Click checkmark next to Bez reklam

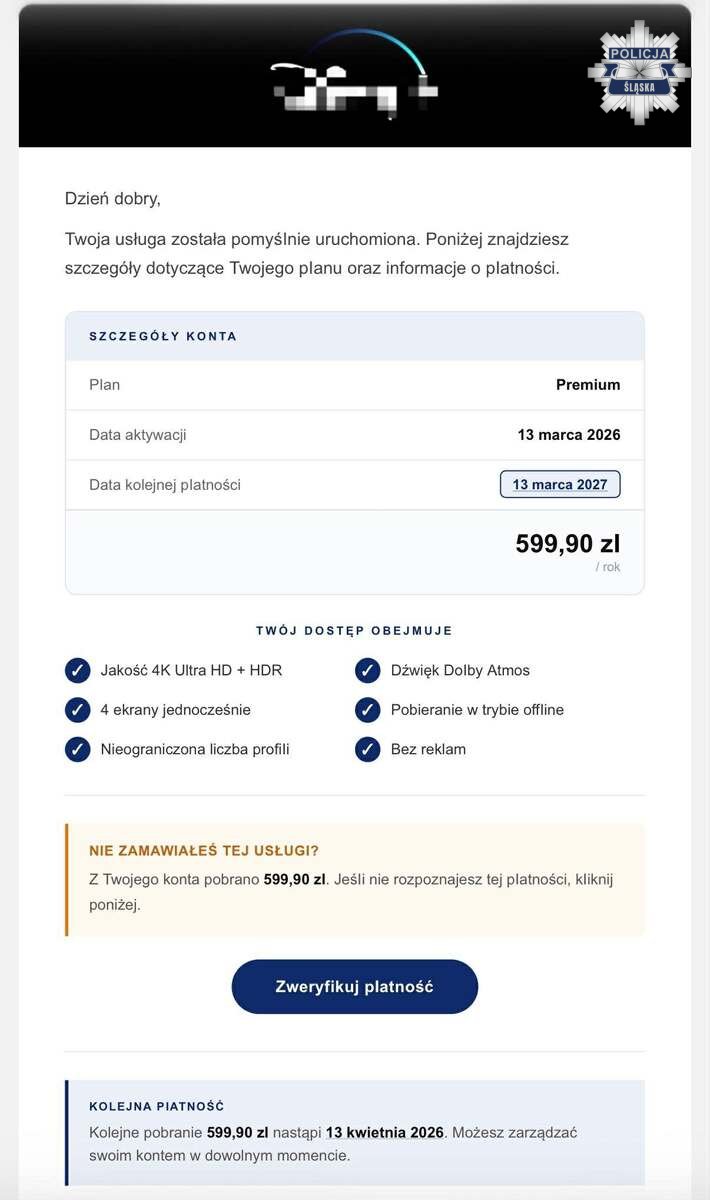(x=368, y=749)
